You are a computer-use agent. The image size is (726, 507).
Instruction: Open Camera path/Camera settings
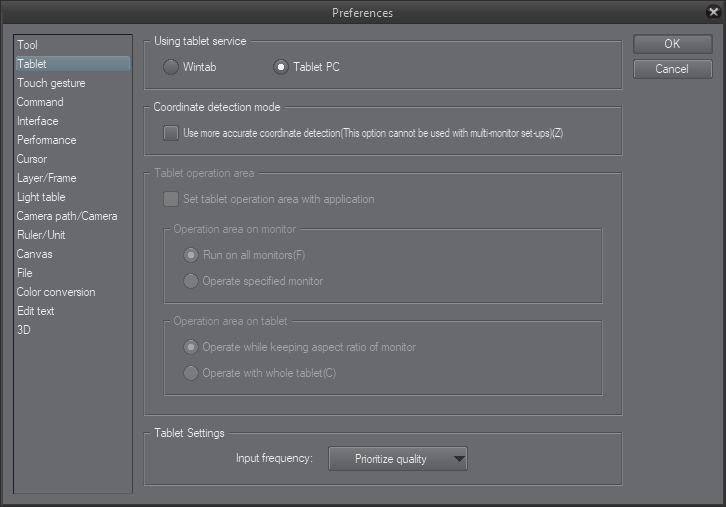click(x=66, y=216)
